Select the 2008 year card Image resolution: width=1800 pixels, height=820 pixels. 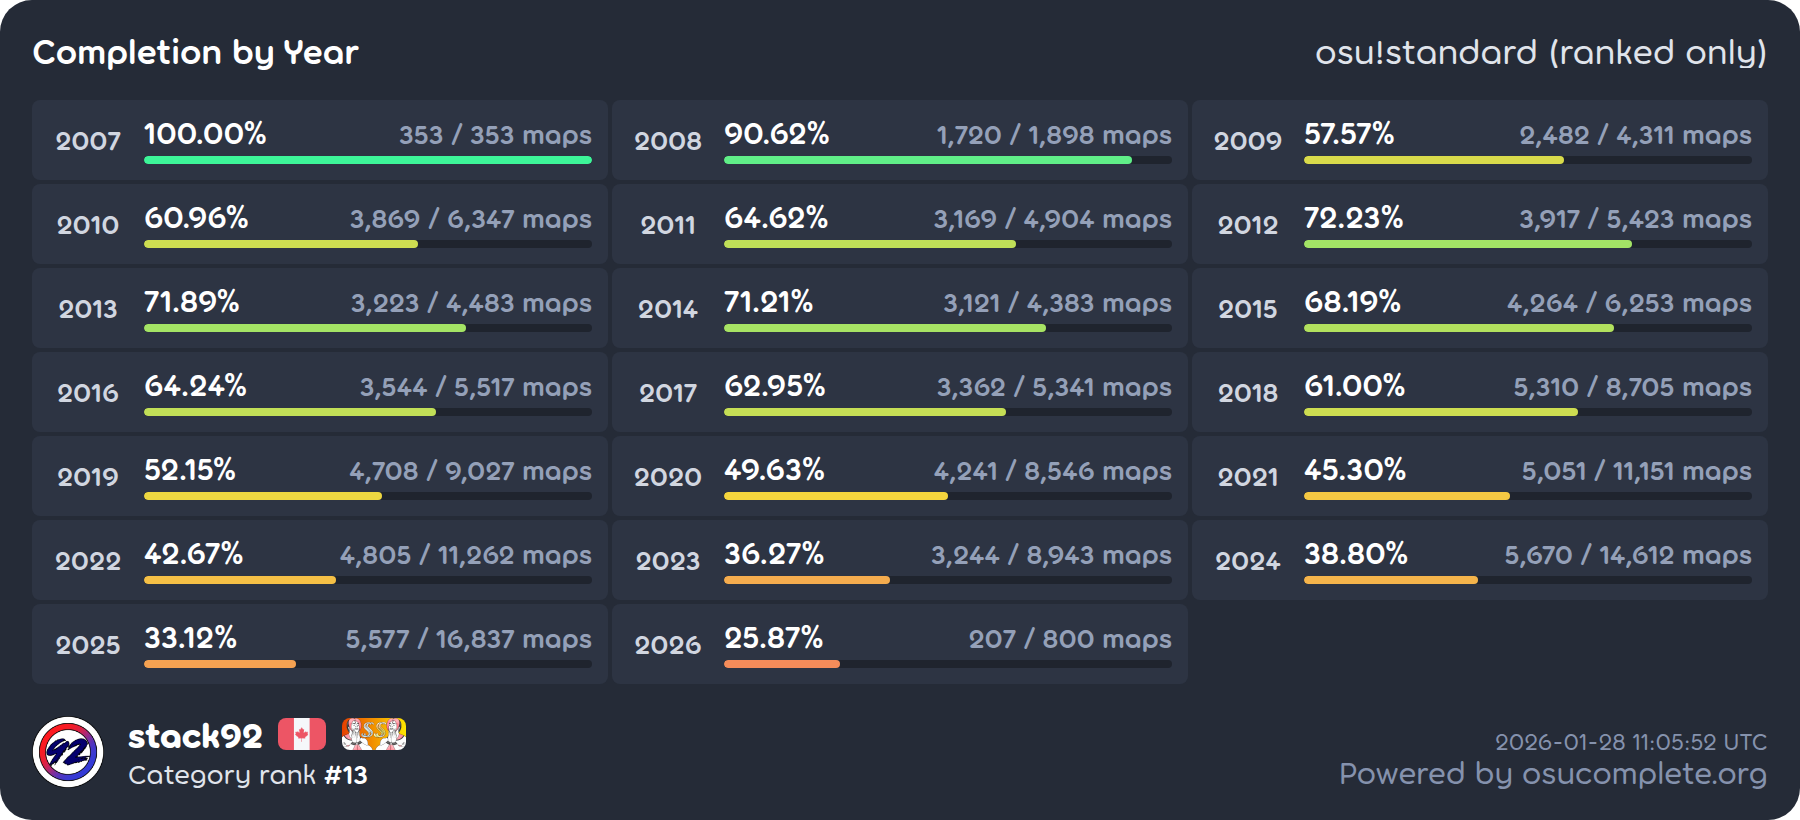point(899,140)
